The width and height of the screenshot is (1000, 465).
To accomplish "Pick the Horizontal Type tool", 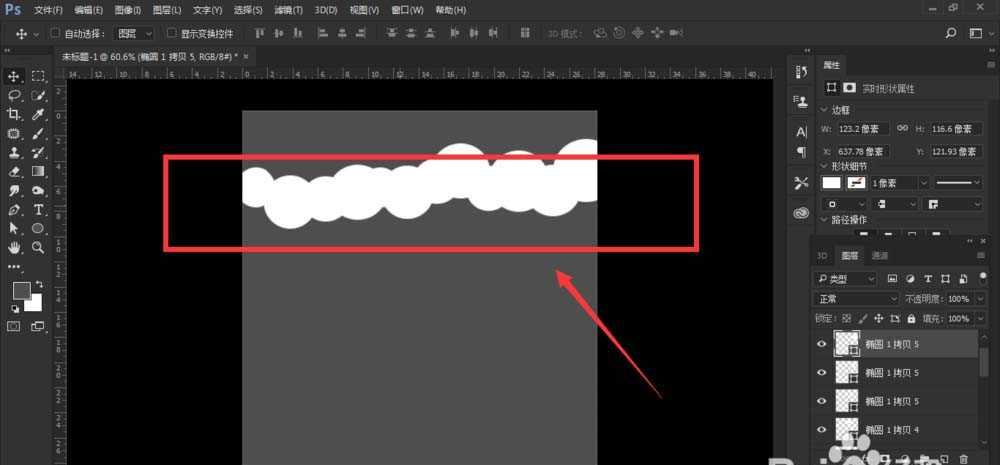I will [x=38, y=210].
